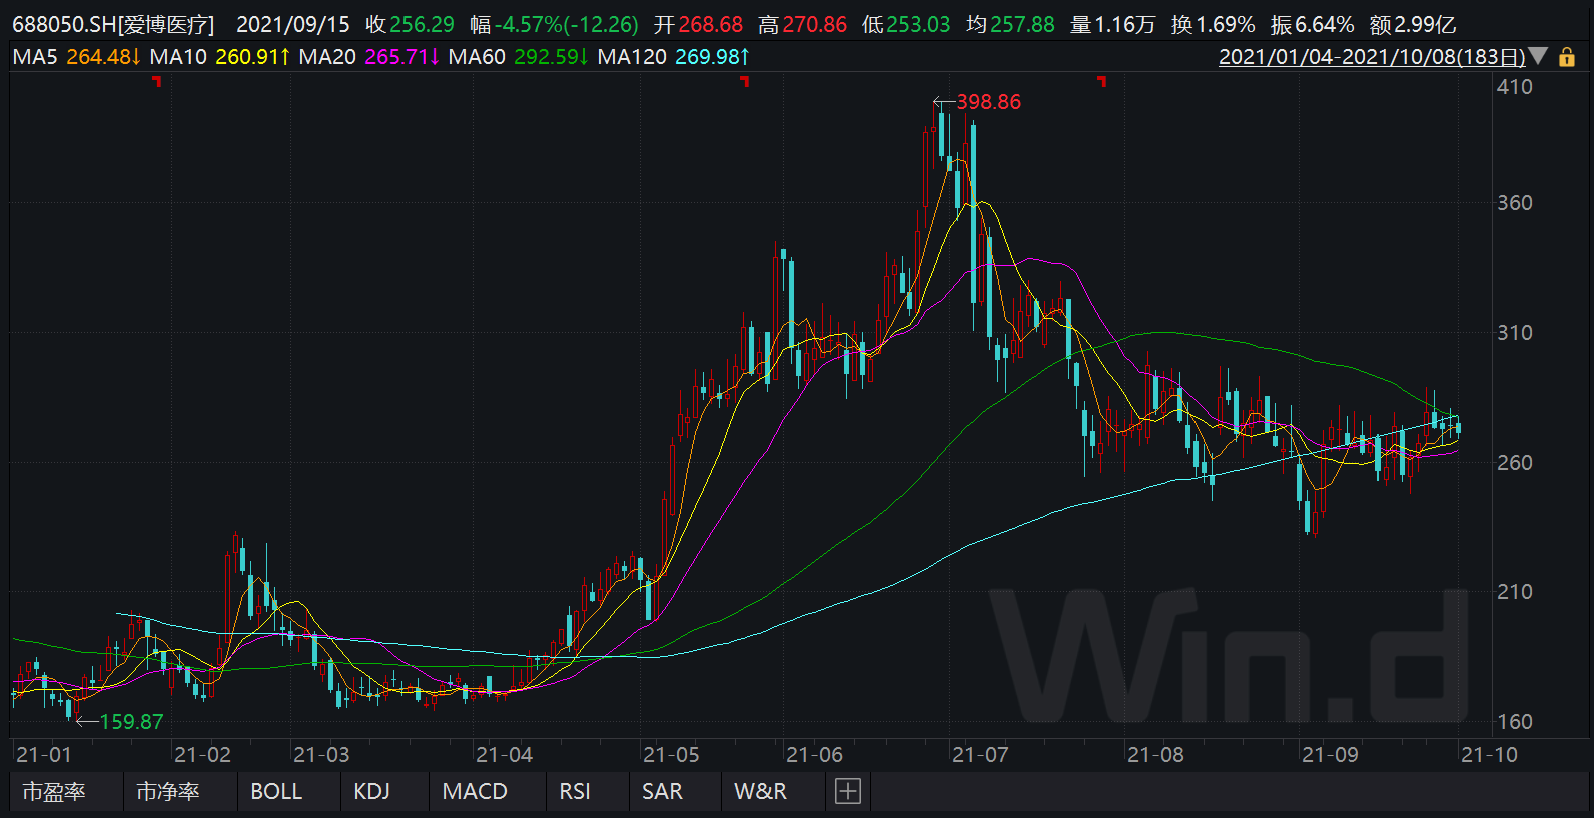Click the 160 price axis label
This screenshot has height=818, width=1594.
click(1514, 722)
